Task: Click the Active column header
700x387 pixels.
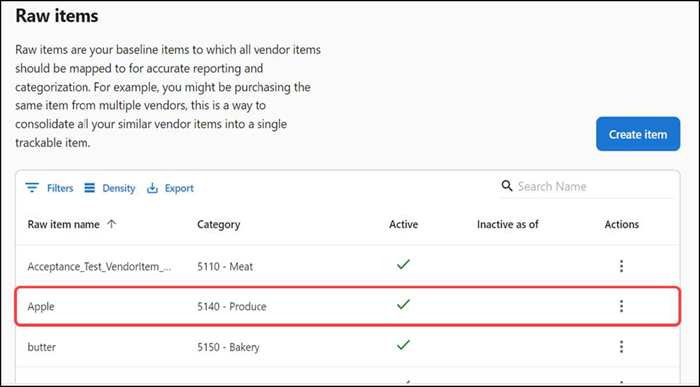Action: pyautogui.click(x=403, y=224)
